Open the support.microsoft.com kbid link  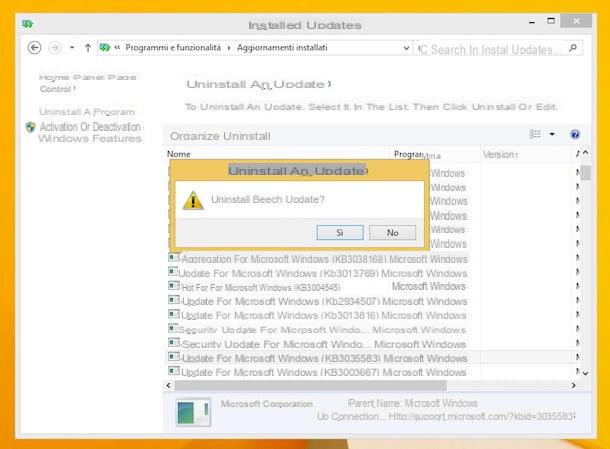click(x=482, y=416)
